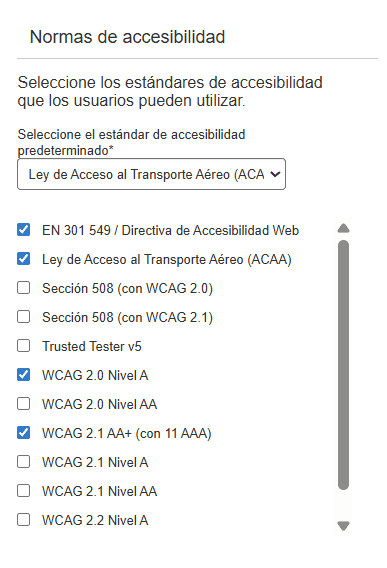Viewport: 387px width, 568px height.
Task: Tick the WCAG 2.1 Nivel A checkbox
Action: (24, 462)
